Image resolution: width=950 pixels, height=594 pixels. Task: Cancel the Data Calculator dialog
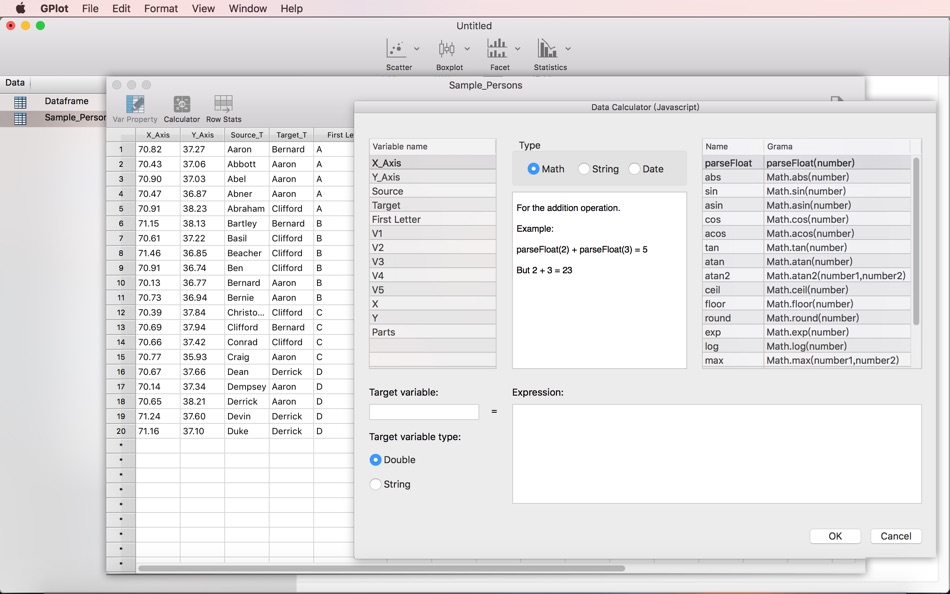[x=895, y=536]
